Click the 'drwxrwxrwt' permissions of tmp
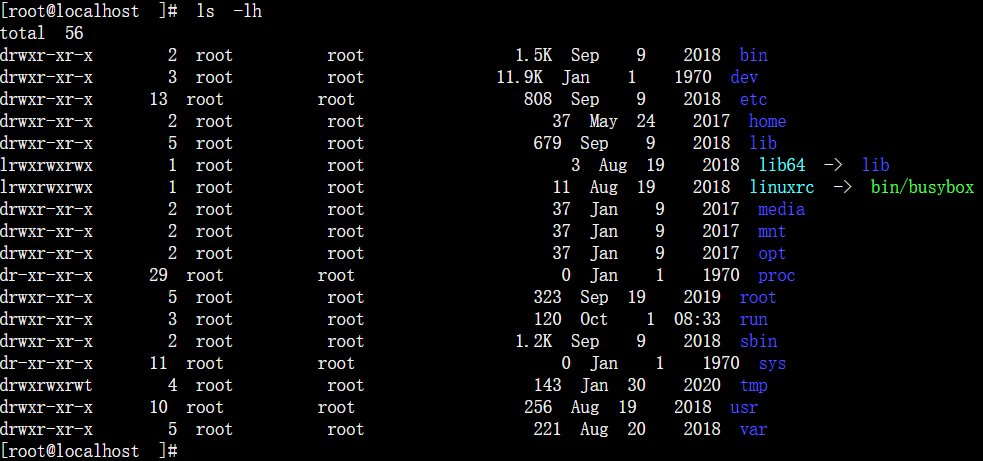This screenshot has height=461, width=983. pos(46,385)
